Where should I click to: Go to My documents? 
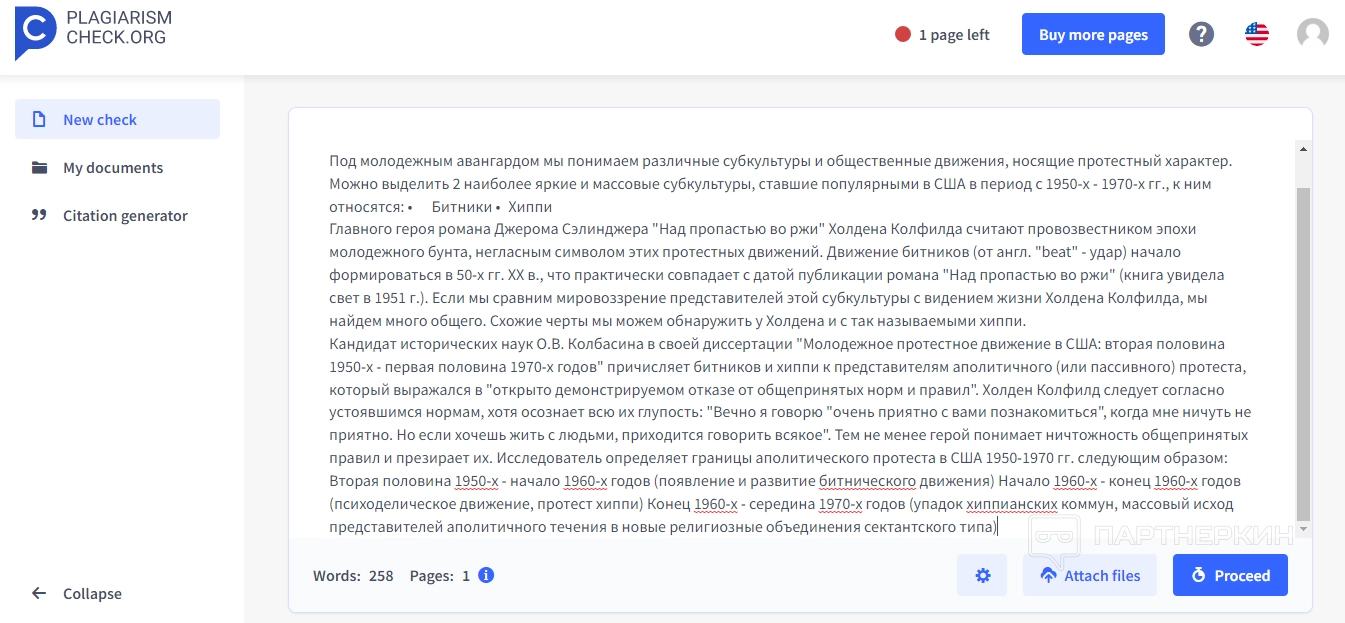[x=113, y=168]
